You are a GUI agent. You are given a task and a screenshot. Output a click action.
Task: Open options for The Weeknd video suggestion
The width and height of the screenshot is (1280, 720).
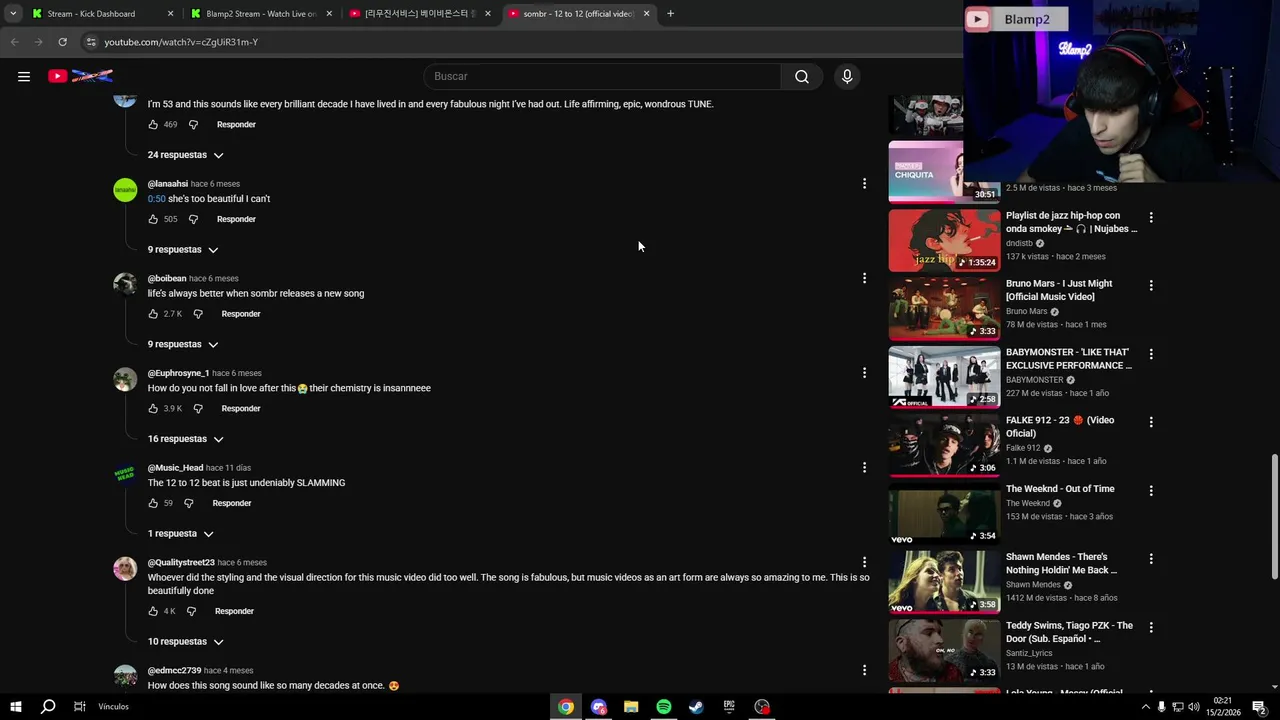click(1151, 490)
